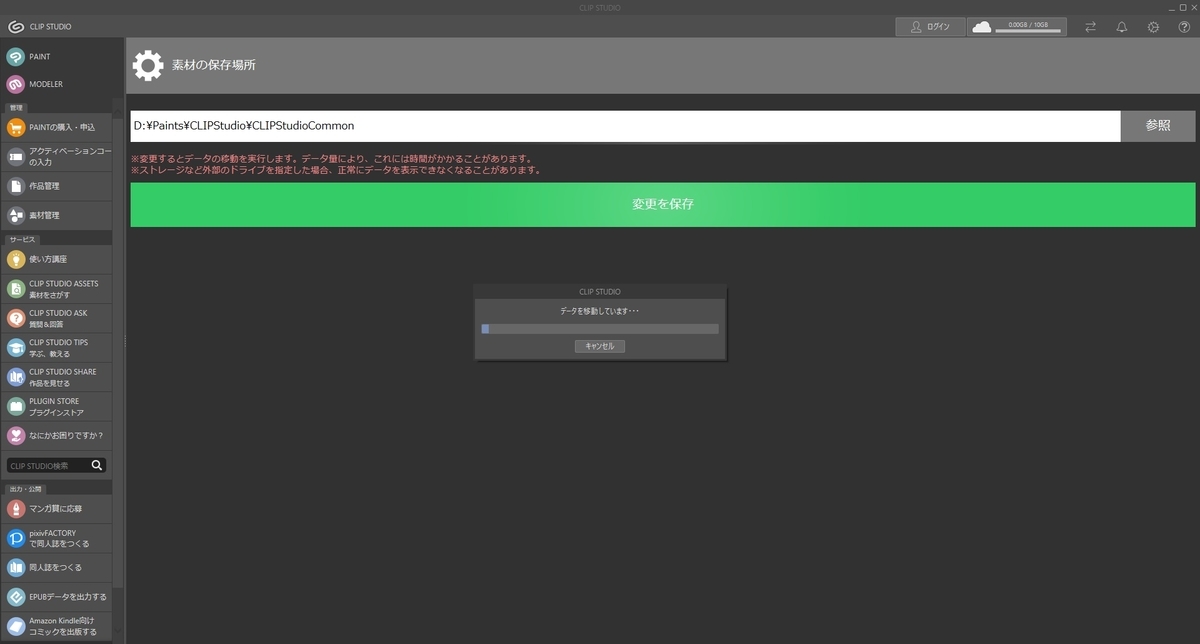Screen dimensions: 1200x644
Task: Open the notifications bell icon
Action: click(1122, 26)
